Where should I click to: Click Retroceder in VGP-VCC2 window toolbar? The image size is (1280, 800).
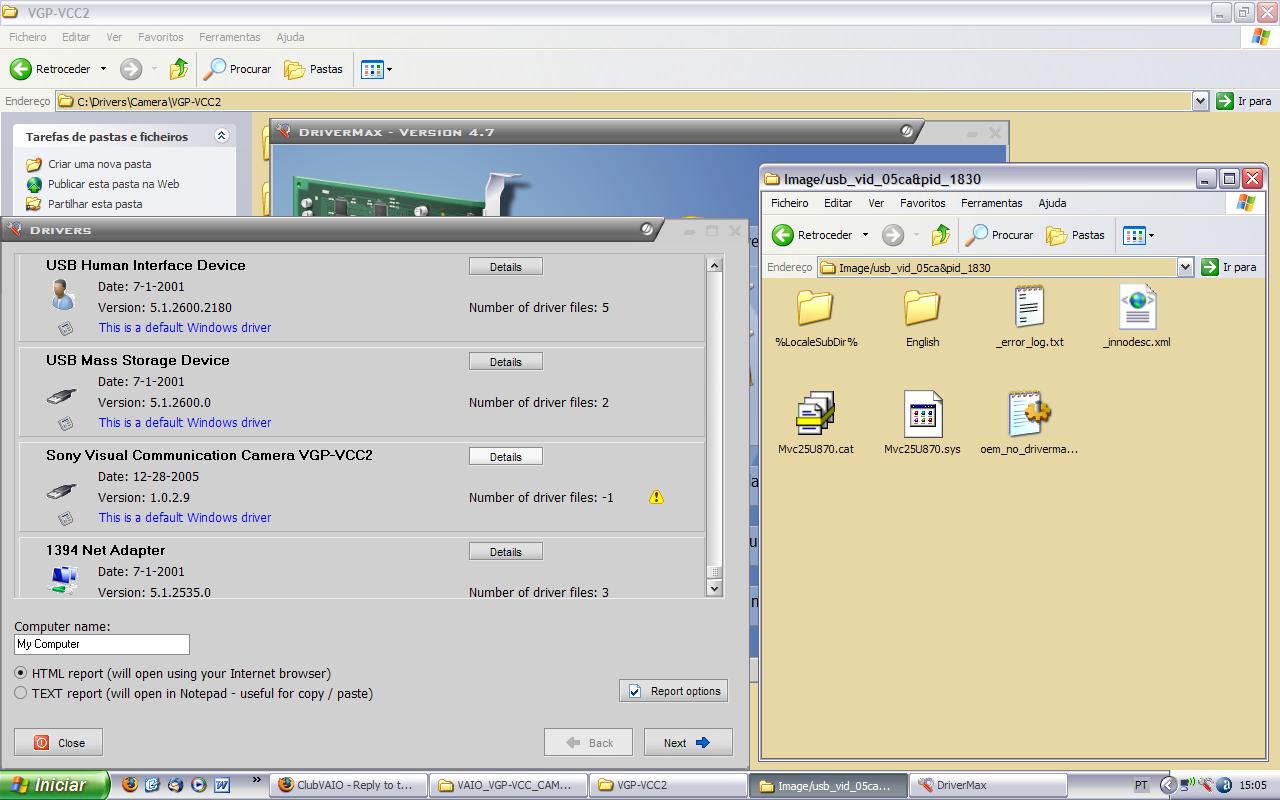[x=50, y=69]
